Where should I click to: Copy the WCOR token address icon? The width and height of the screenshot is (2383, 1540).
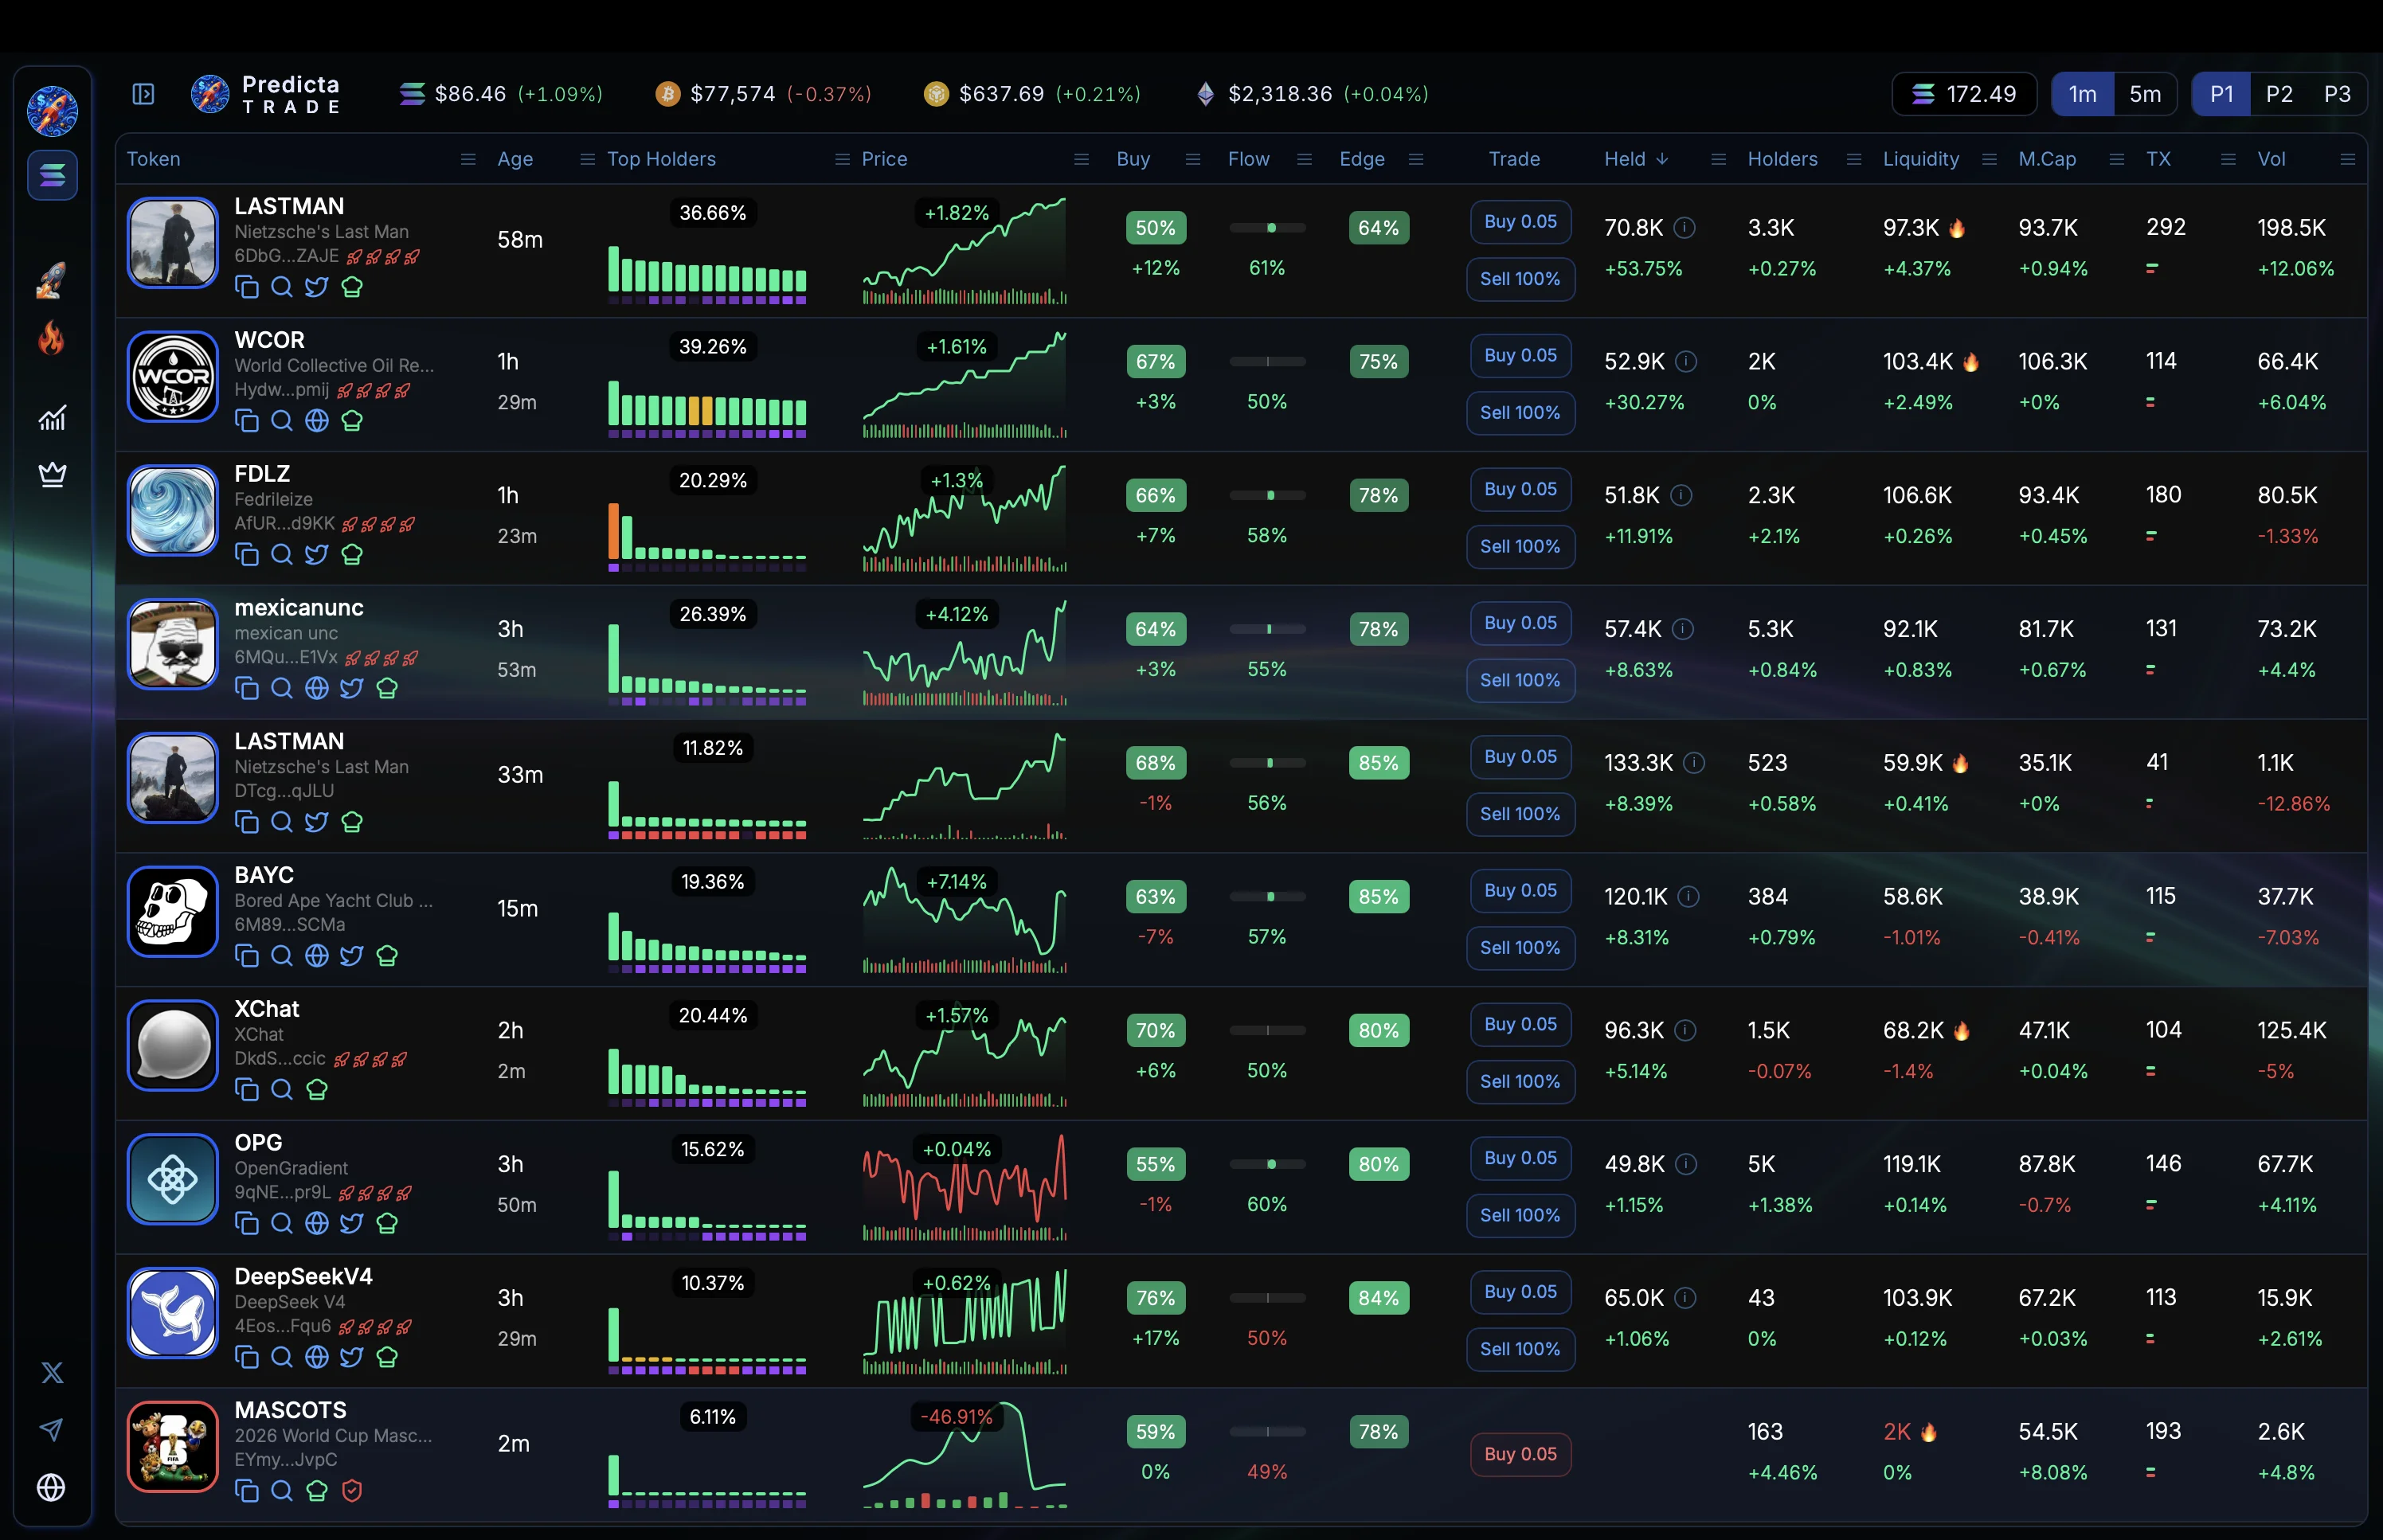pyautogui.click(x=246, y=421)
